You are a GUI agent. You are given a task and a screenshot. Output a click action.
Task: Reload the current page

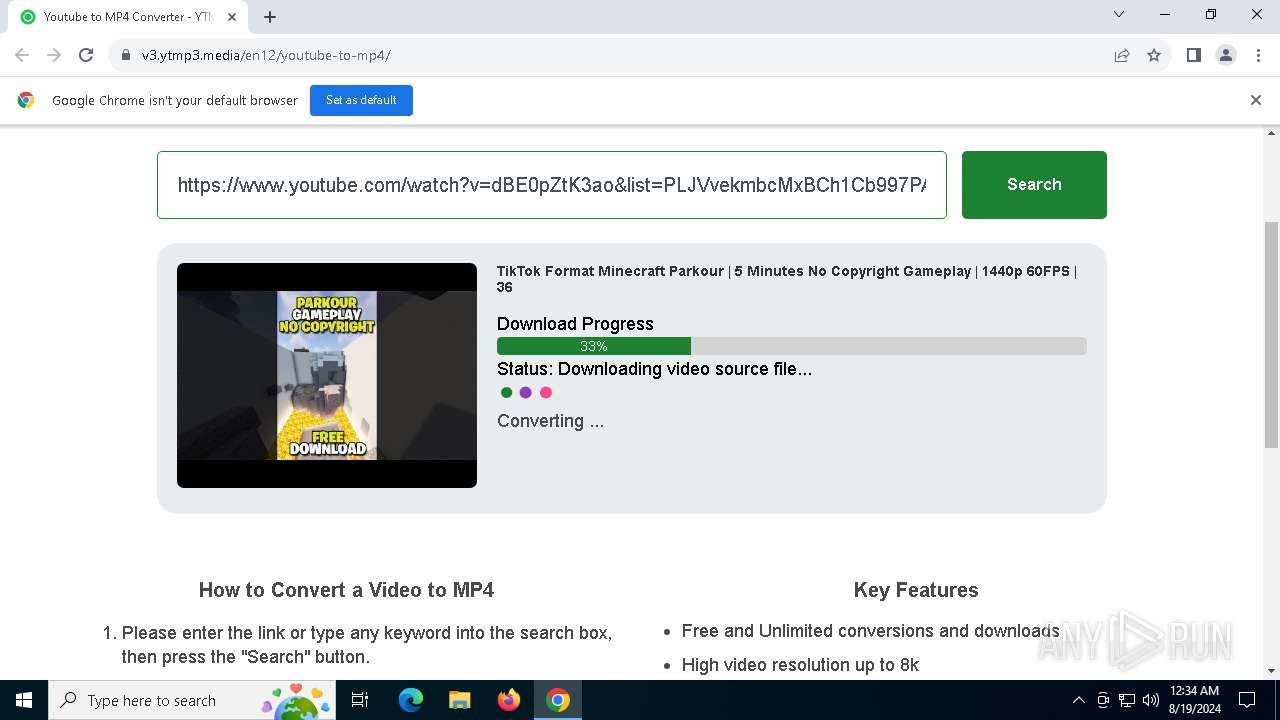point(86,55)
